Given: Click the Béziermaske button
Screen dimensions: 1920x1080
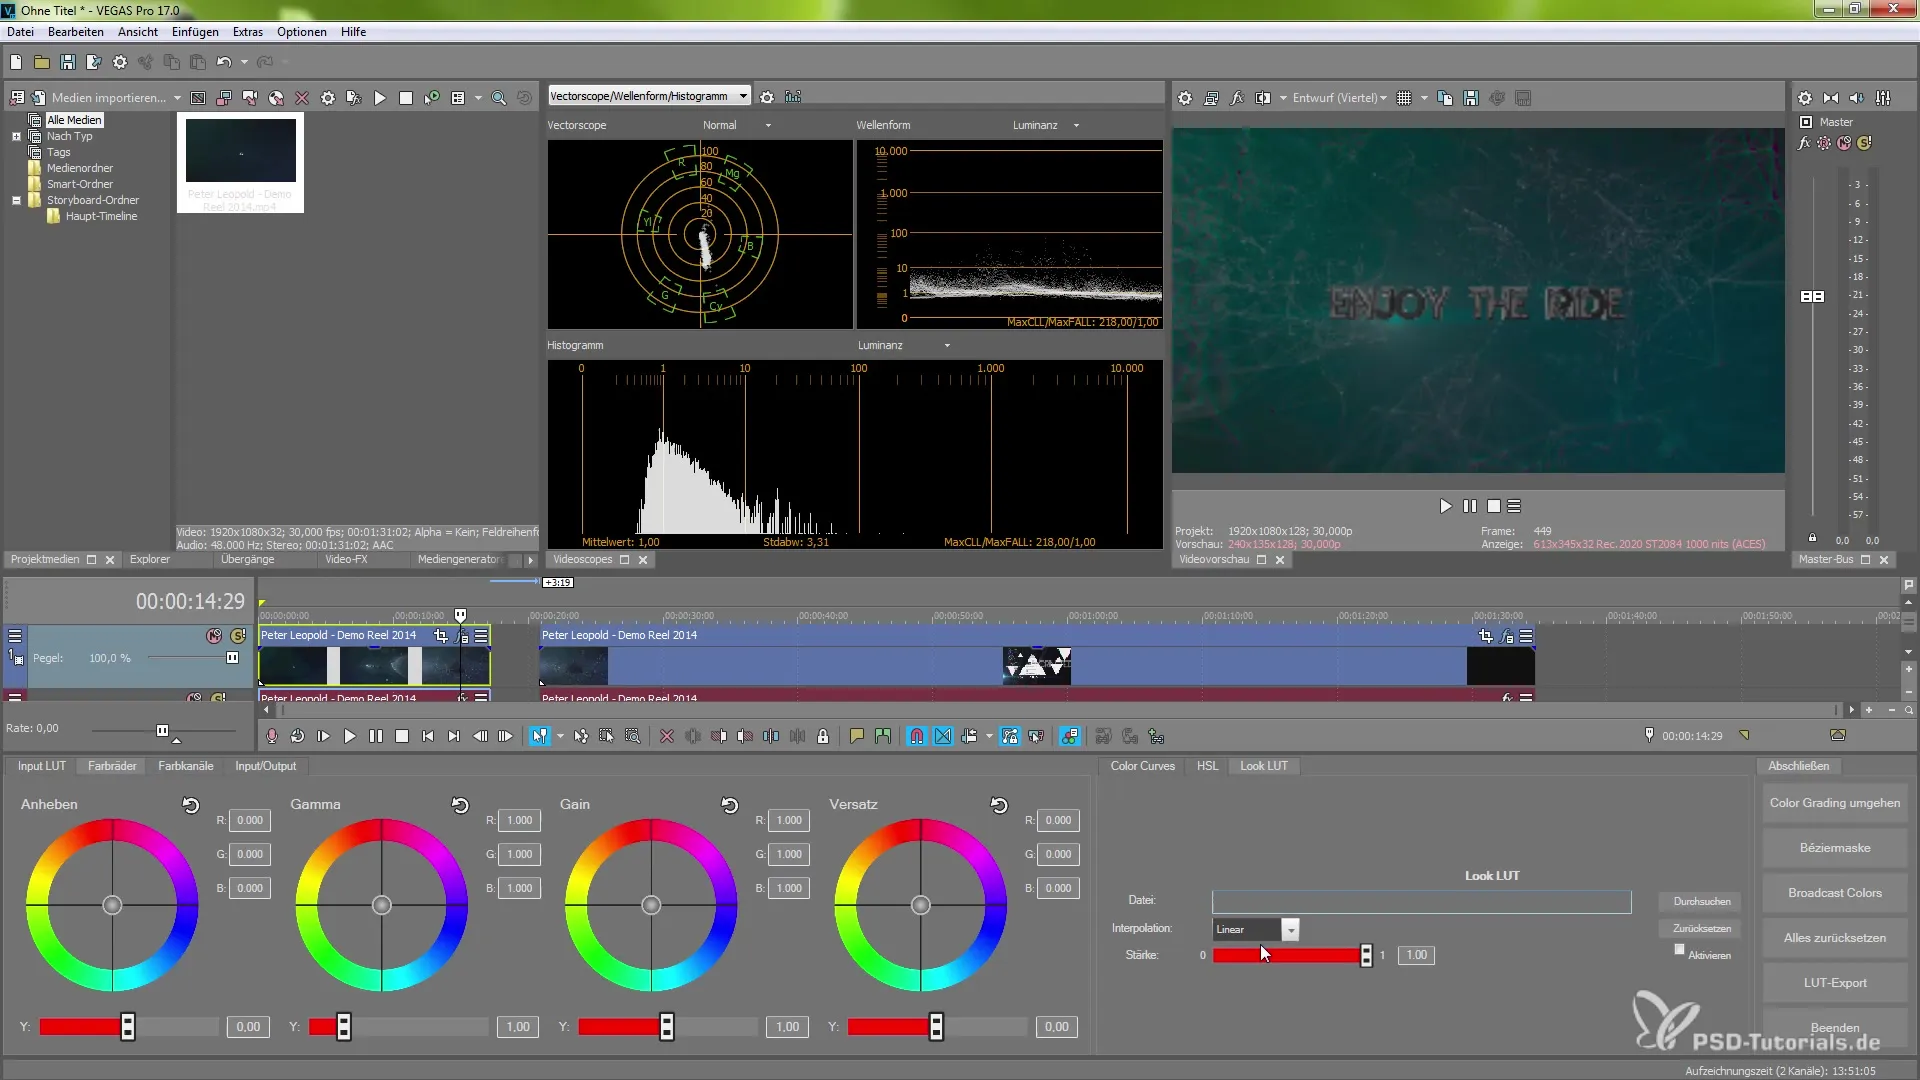Looking at the screenshot, I should [x=1835, y=848].
